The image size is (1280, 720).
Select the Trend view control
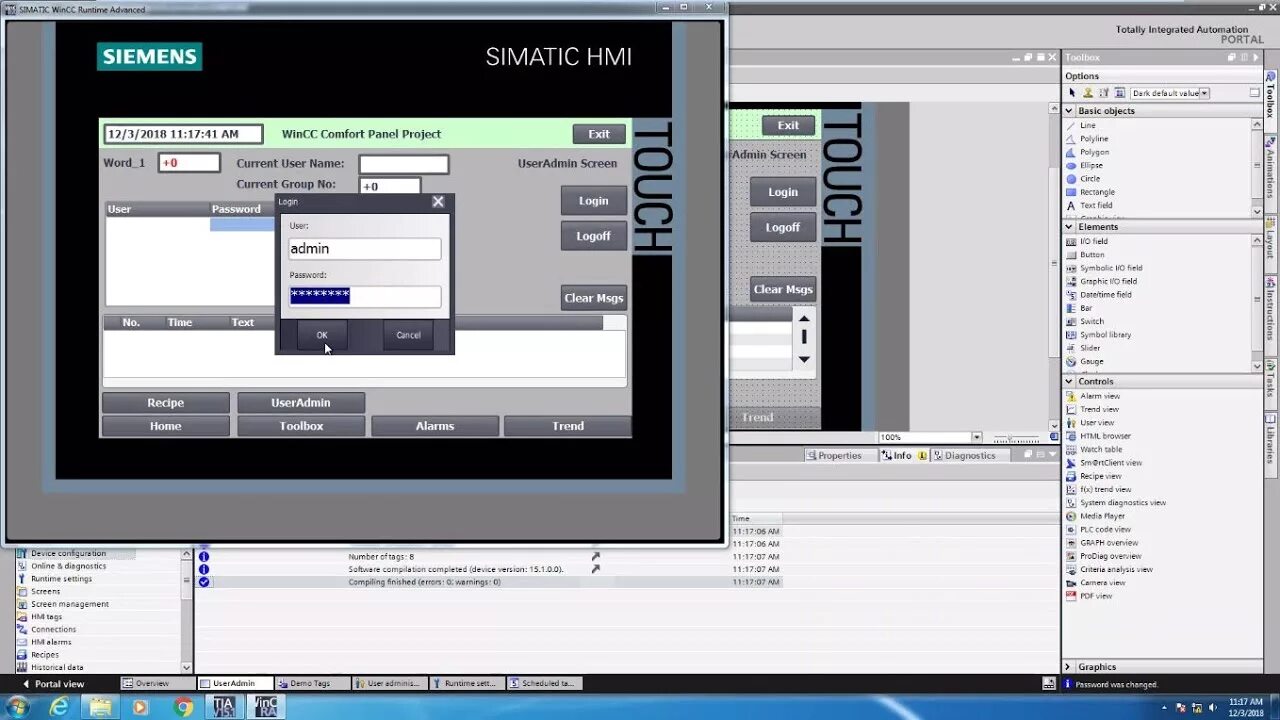tap(1099, 409)
